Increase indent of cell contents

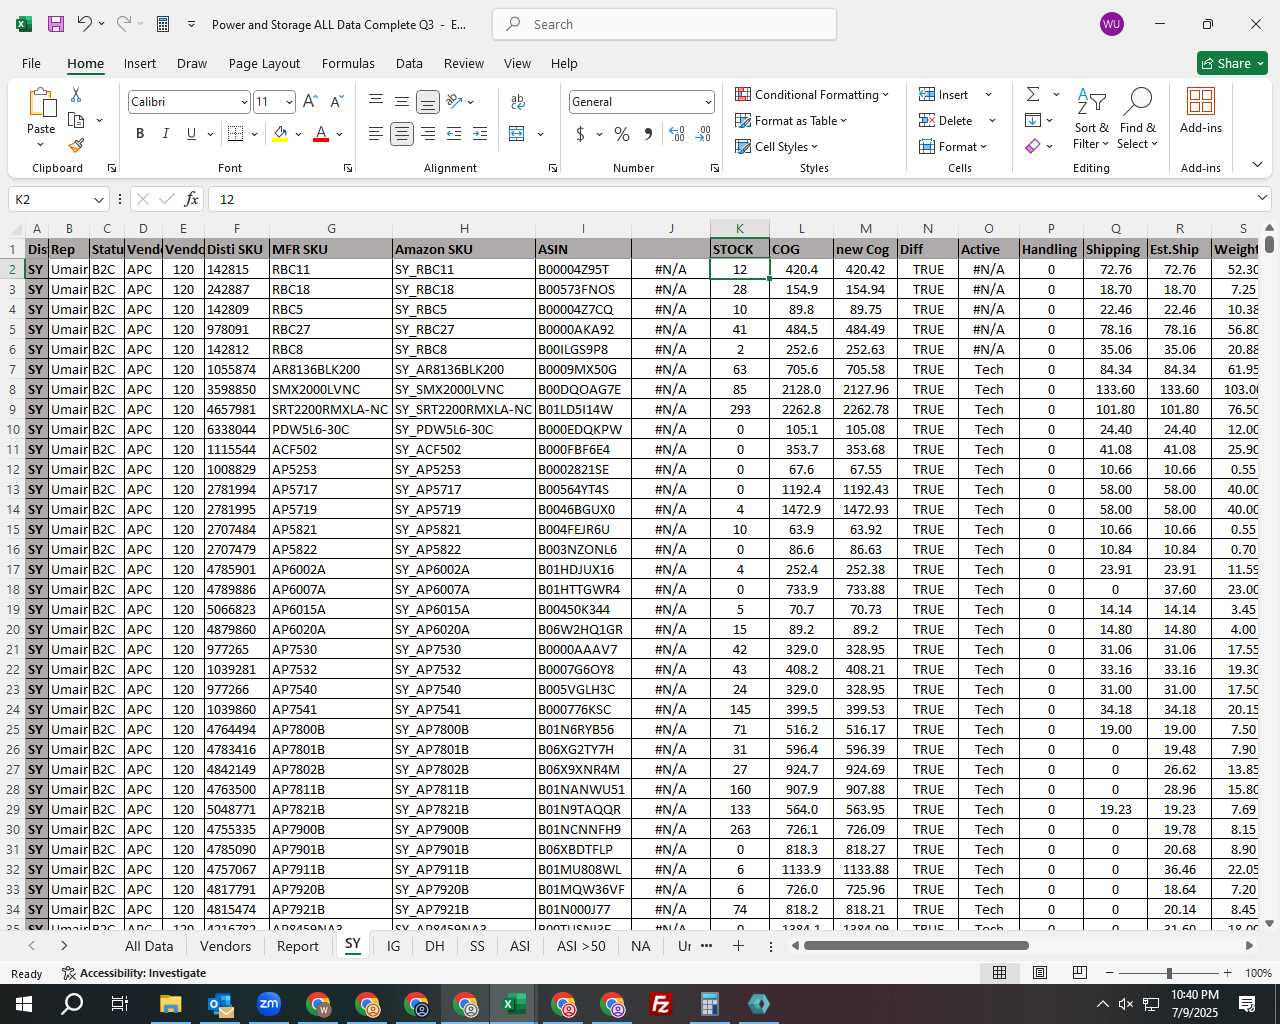pos(480,134)
